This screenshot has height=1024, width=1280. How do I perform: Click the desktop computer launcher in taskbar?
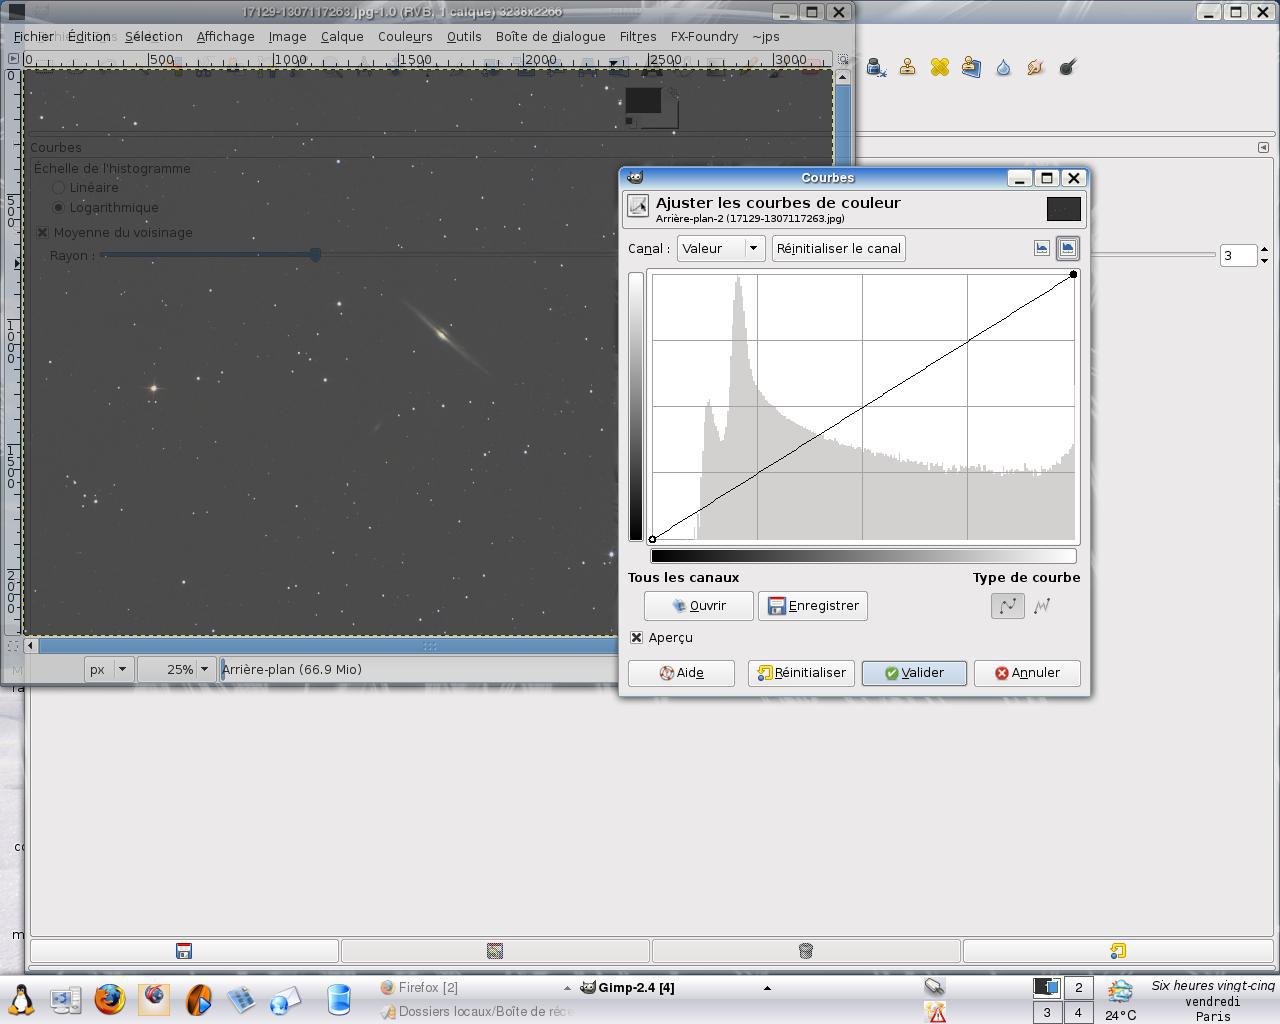[65, 999]
